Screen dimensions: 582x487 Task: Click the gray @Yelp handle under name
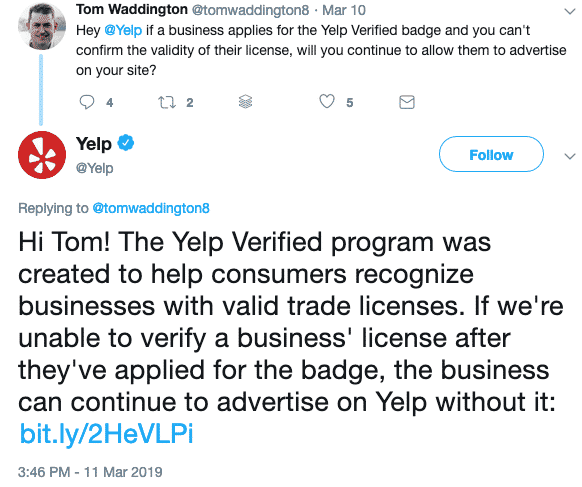95,168
